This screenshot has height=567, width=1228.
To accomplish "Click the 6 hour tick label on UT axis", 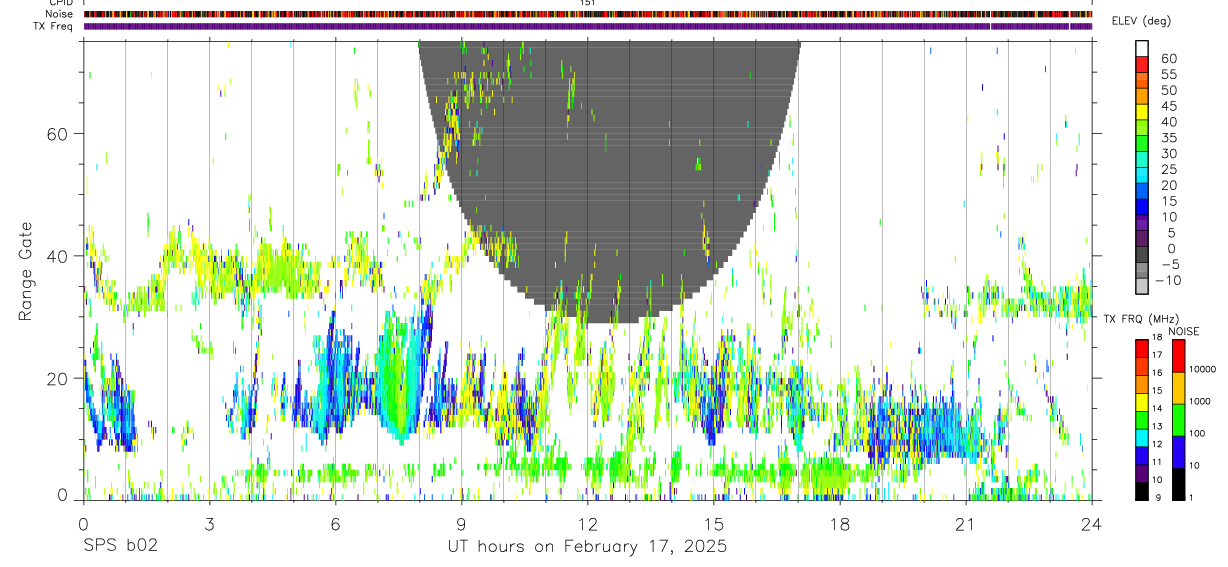I will coord(335,524).
